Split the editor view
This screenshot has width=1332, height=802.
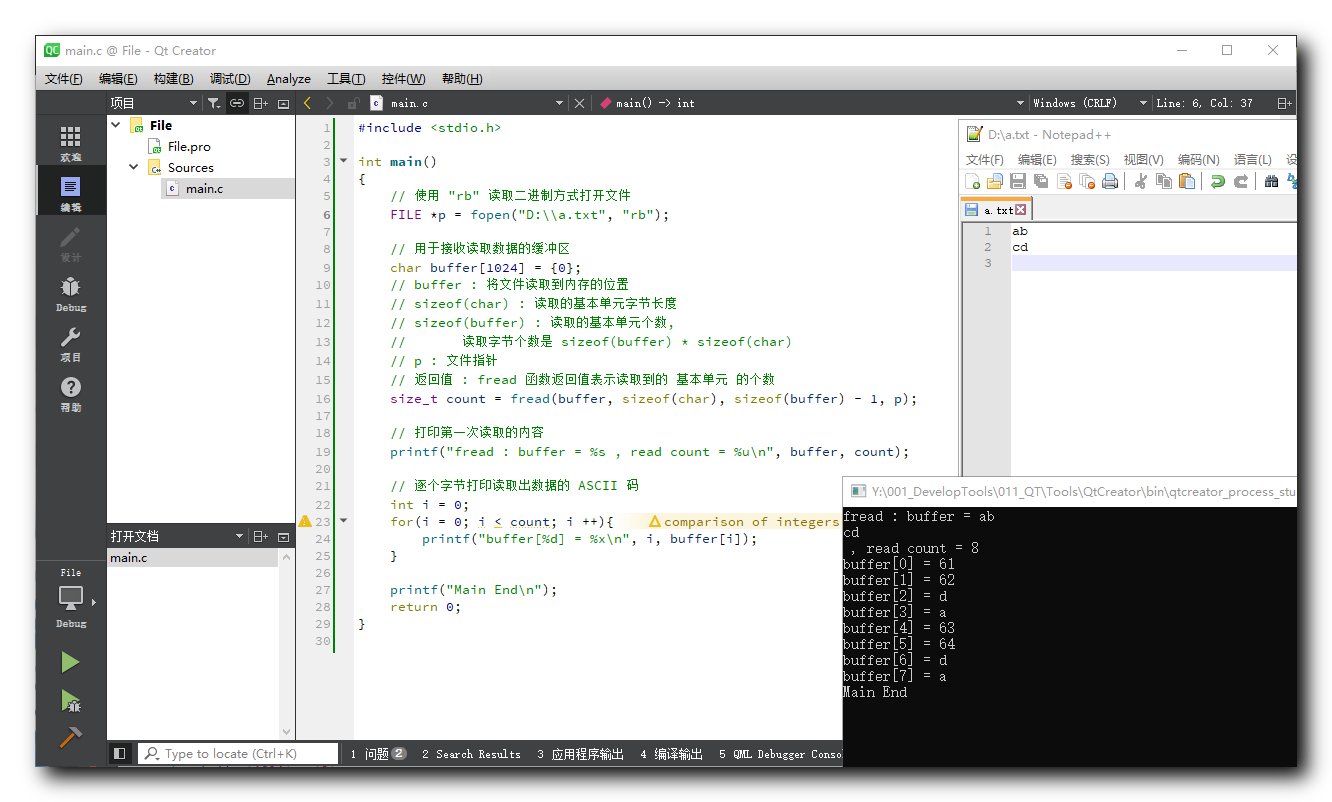(1284, 103)
